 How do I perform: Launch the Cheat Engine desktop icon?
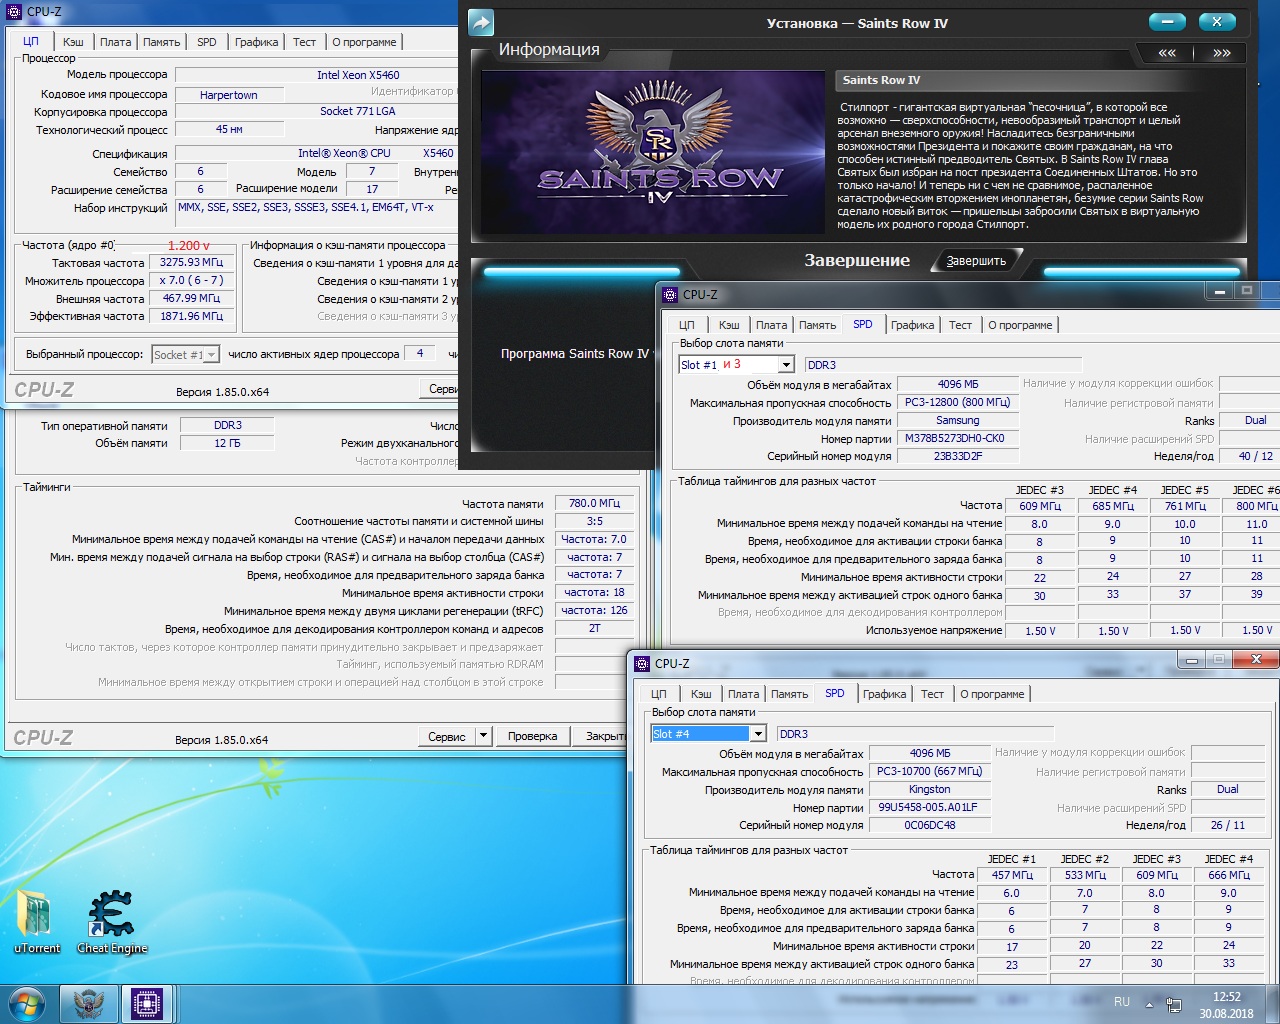pyautogui.click(x=112, y=921)
